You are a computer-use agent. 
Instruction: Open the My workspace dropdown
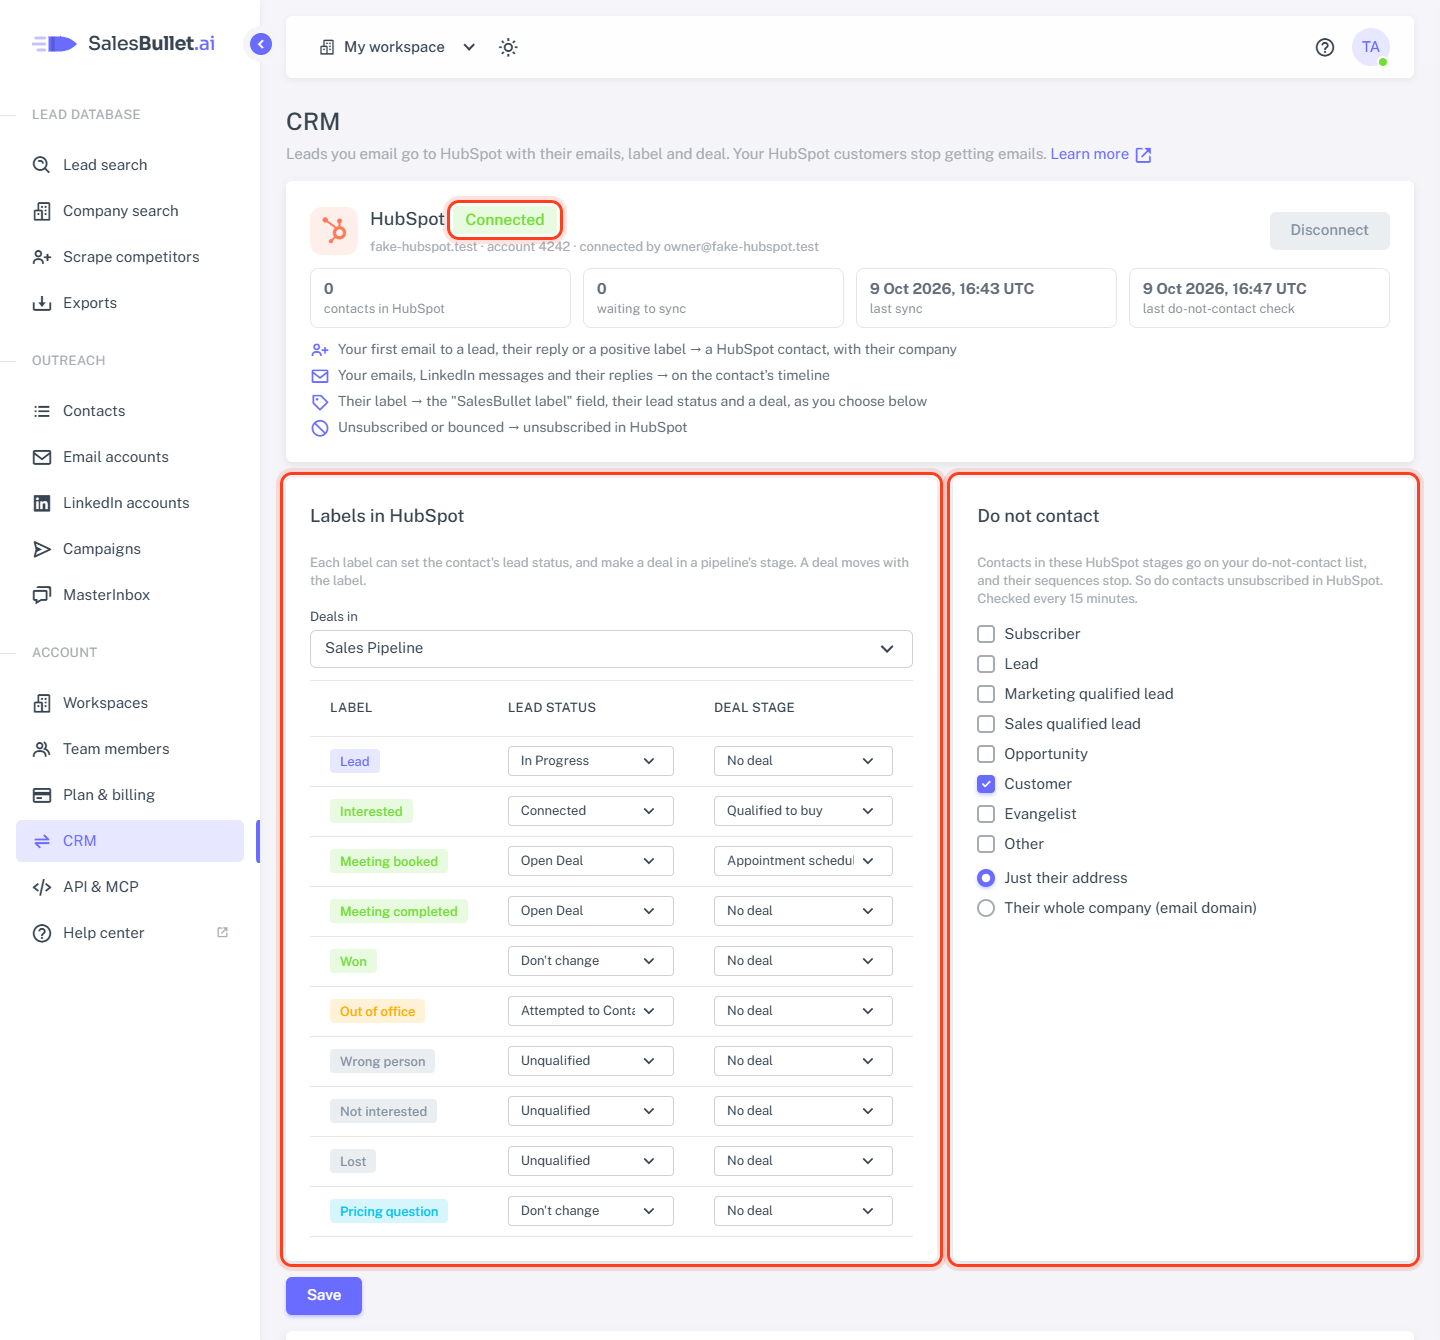pyautogui.click(x=397, y=47)
